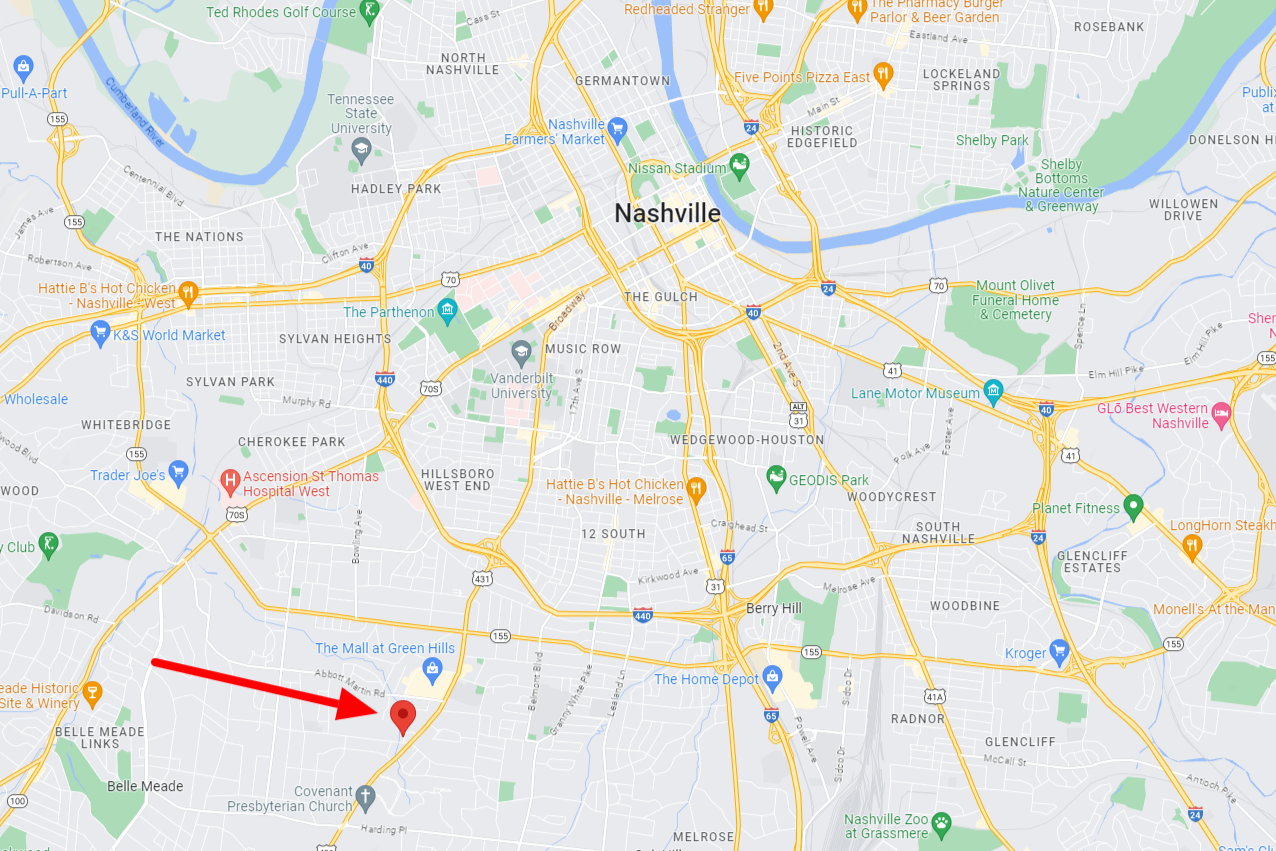This screenshot has width=1276, height=851.
Task: Select the Five Points Pizza East icon
Action: pos(883,74)
